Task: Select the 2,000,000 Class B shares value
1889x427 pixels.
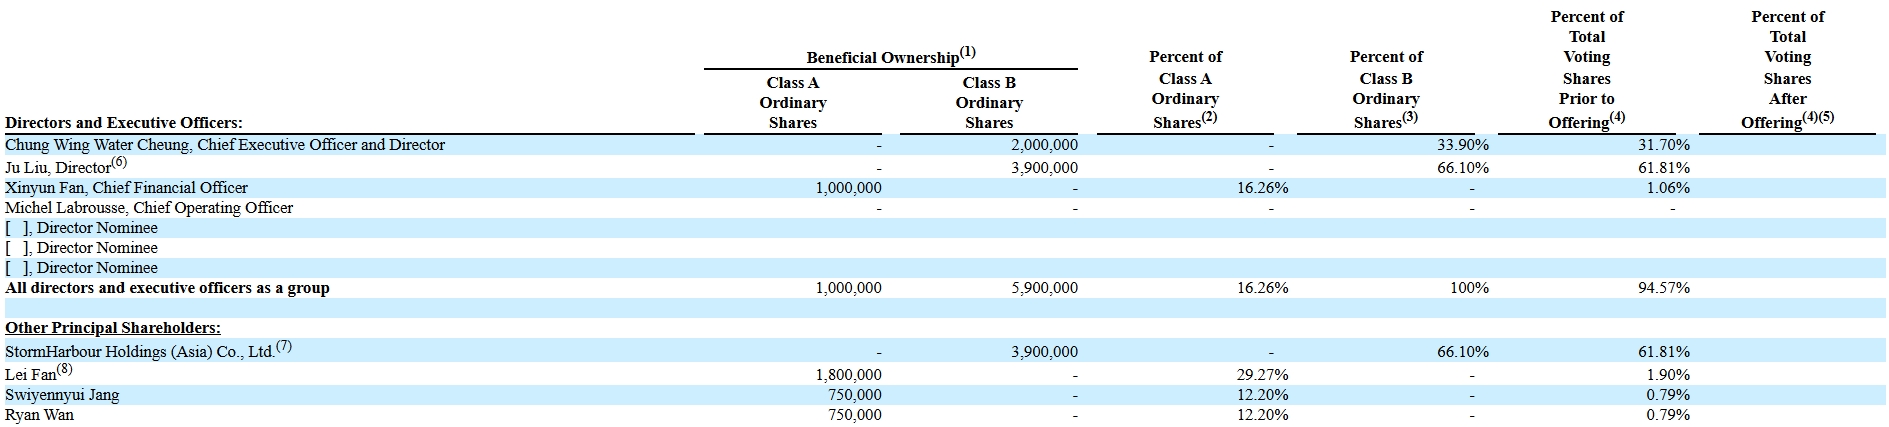Action: tap(1044, 145)
